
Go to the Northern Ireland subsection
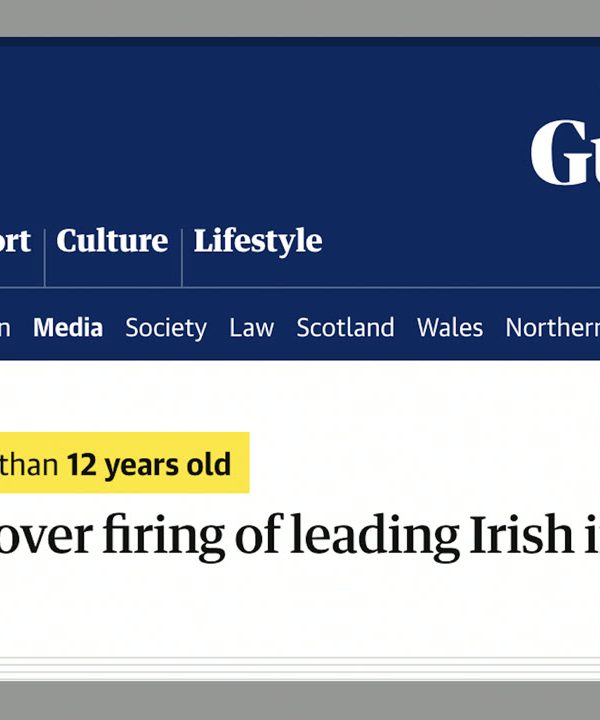coord(552,327)
